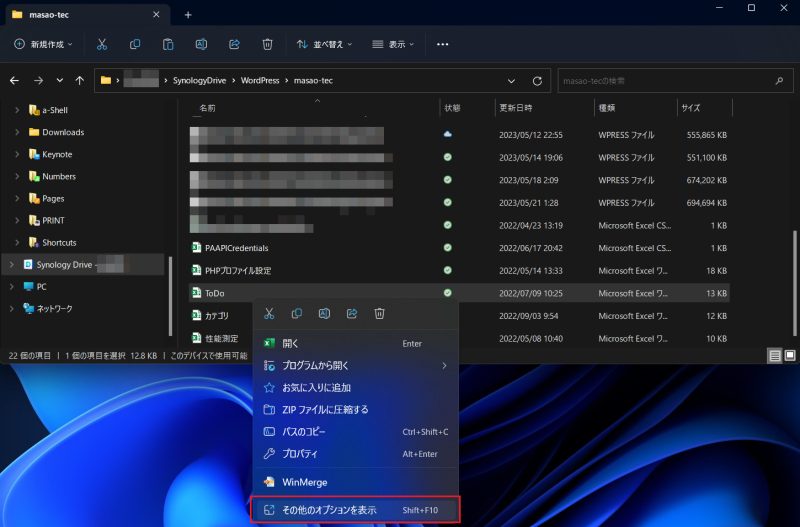This screenshot has height=527, width=800.
Task: Select その他のオプションを表示
Action: click(x=356, y=510)
